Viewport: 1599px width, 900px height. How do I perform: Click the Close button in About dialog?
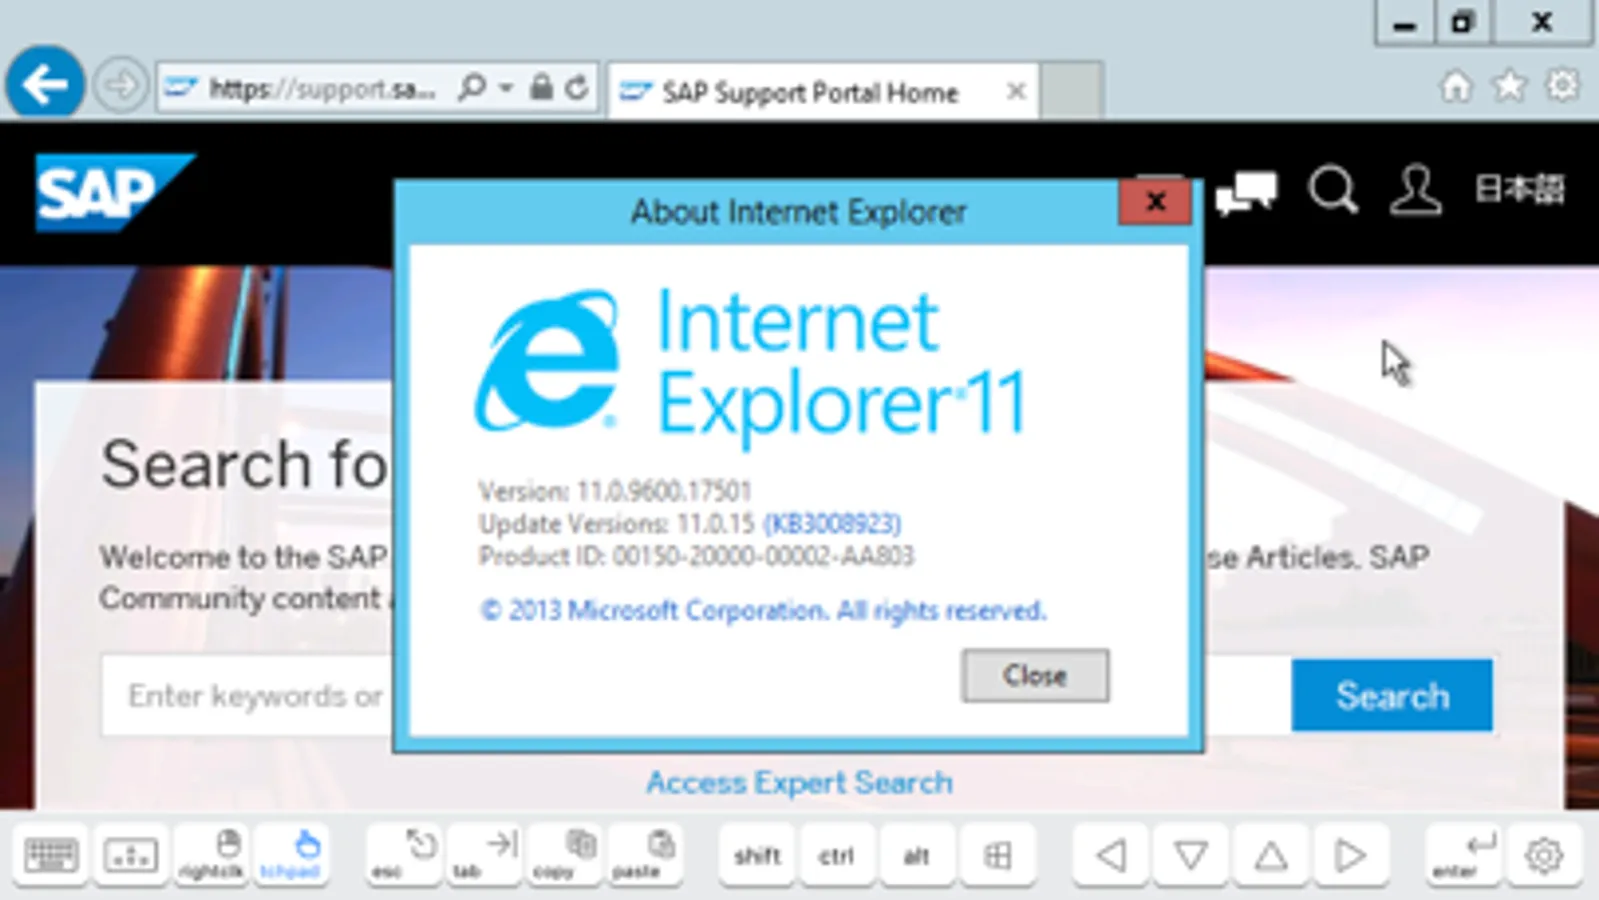pyautogui.click(x=1035, y=675)
